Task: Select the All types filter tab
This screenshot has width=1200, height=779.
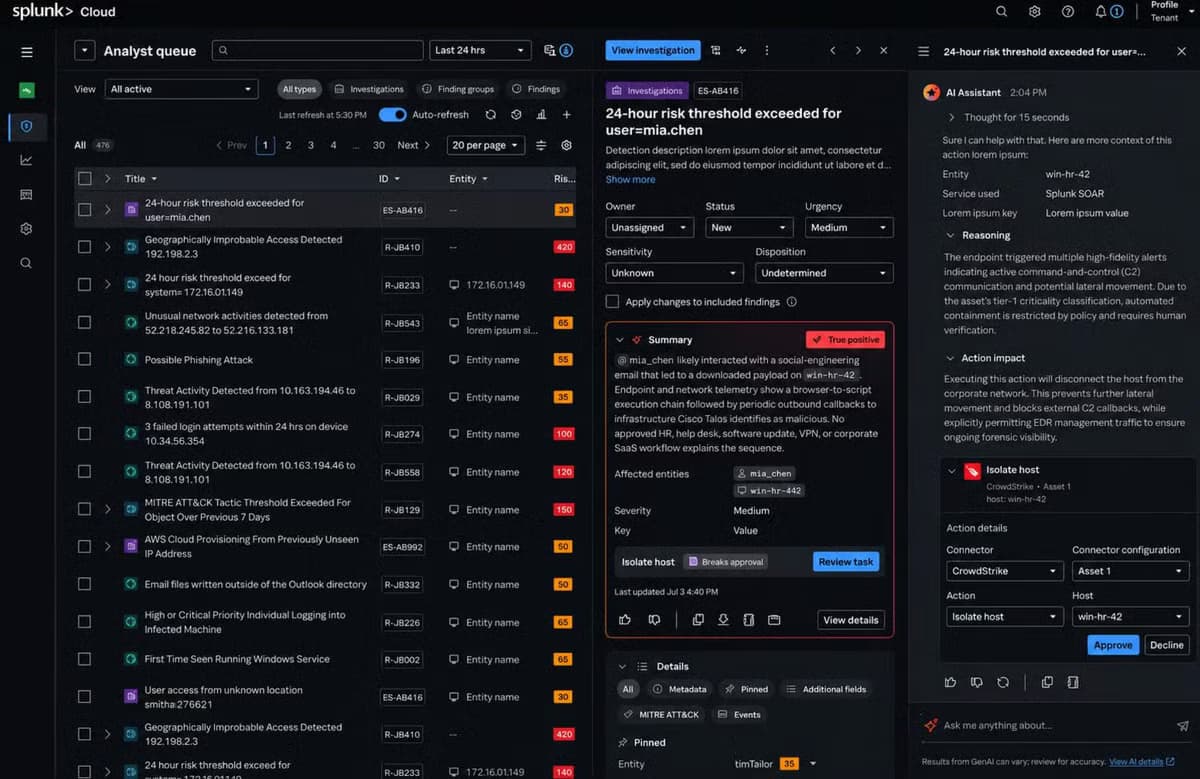Action: (298, 89)
